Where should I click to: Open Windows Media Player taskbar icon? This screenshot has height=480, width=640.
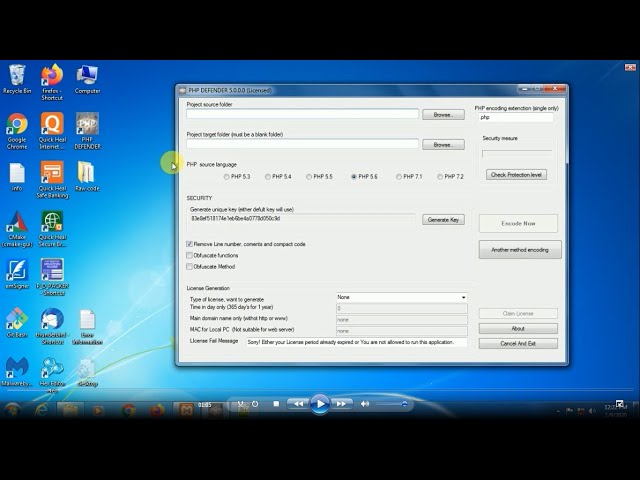click(x=98, y=409)
